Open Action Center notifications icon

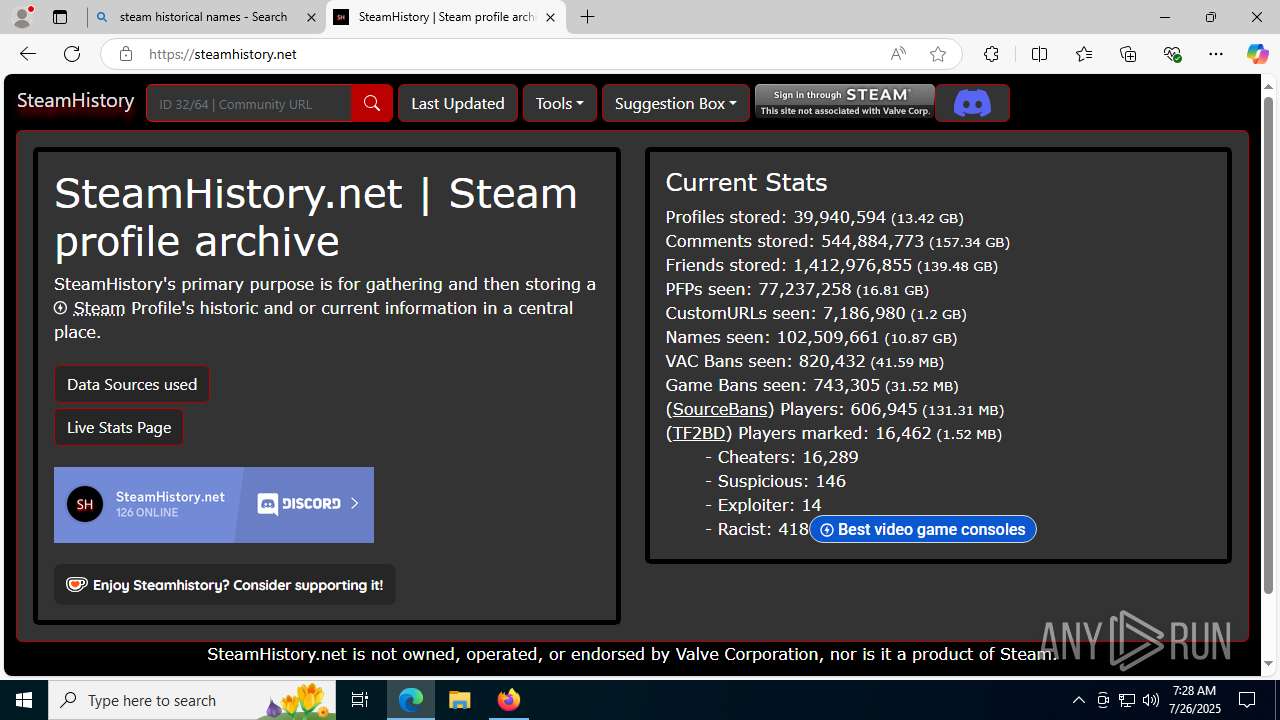1247,700
